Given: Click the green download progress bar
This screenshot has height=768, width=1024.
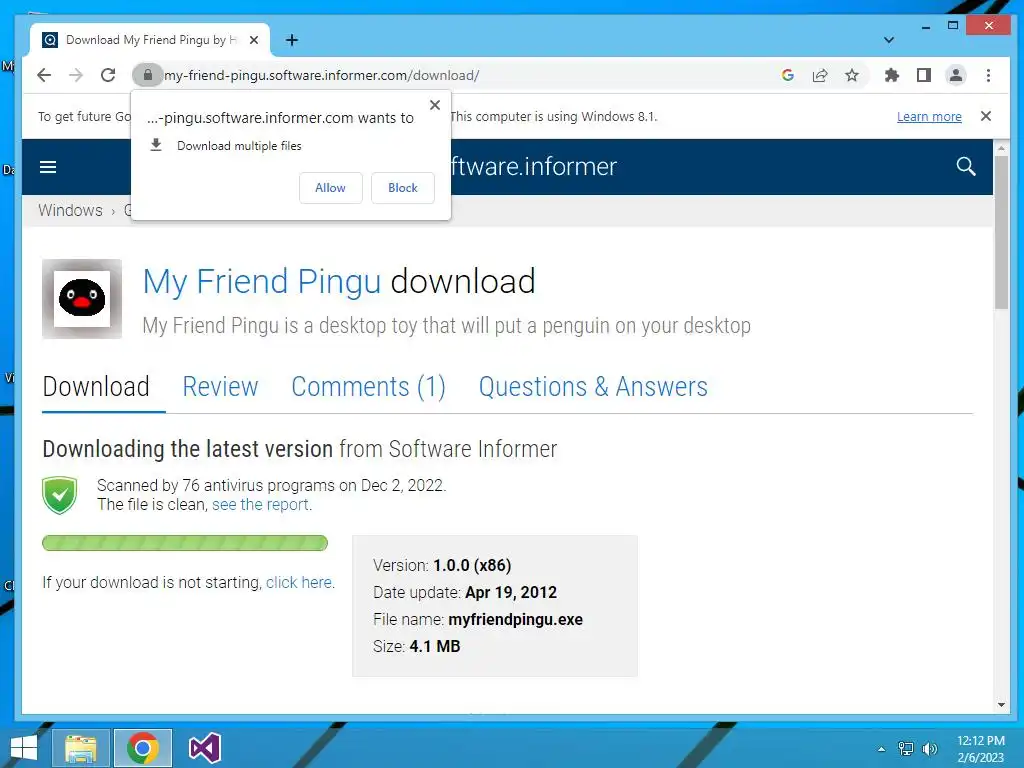Looking at the screenshot, I should 185,543.
